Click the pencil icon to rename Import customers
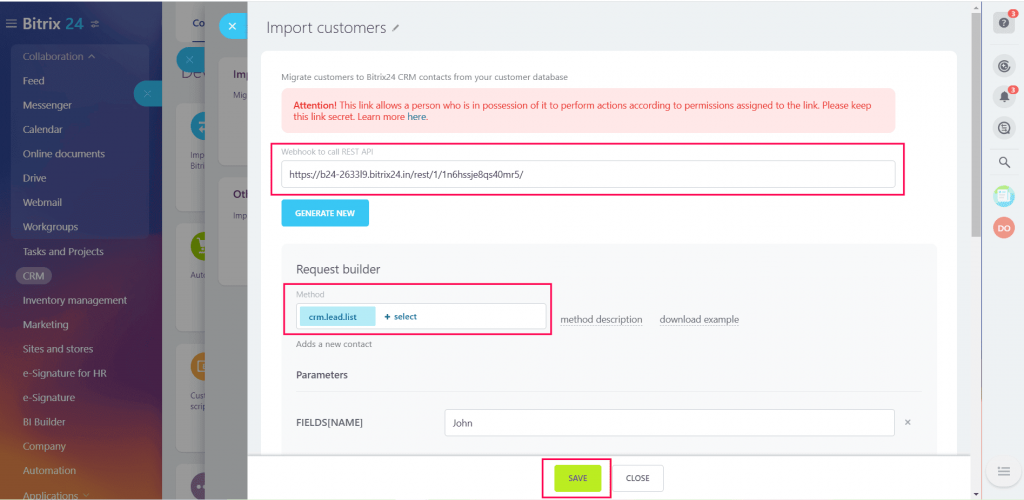Image resolution: width=1024 pixels, height=500 pixels. 395,28
